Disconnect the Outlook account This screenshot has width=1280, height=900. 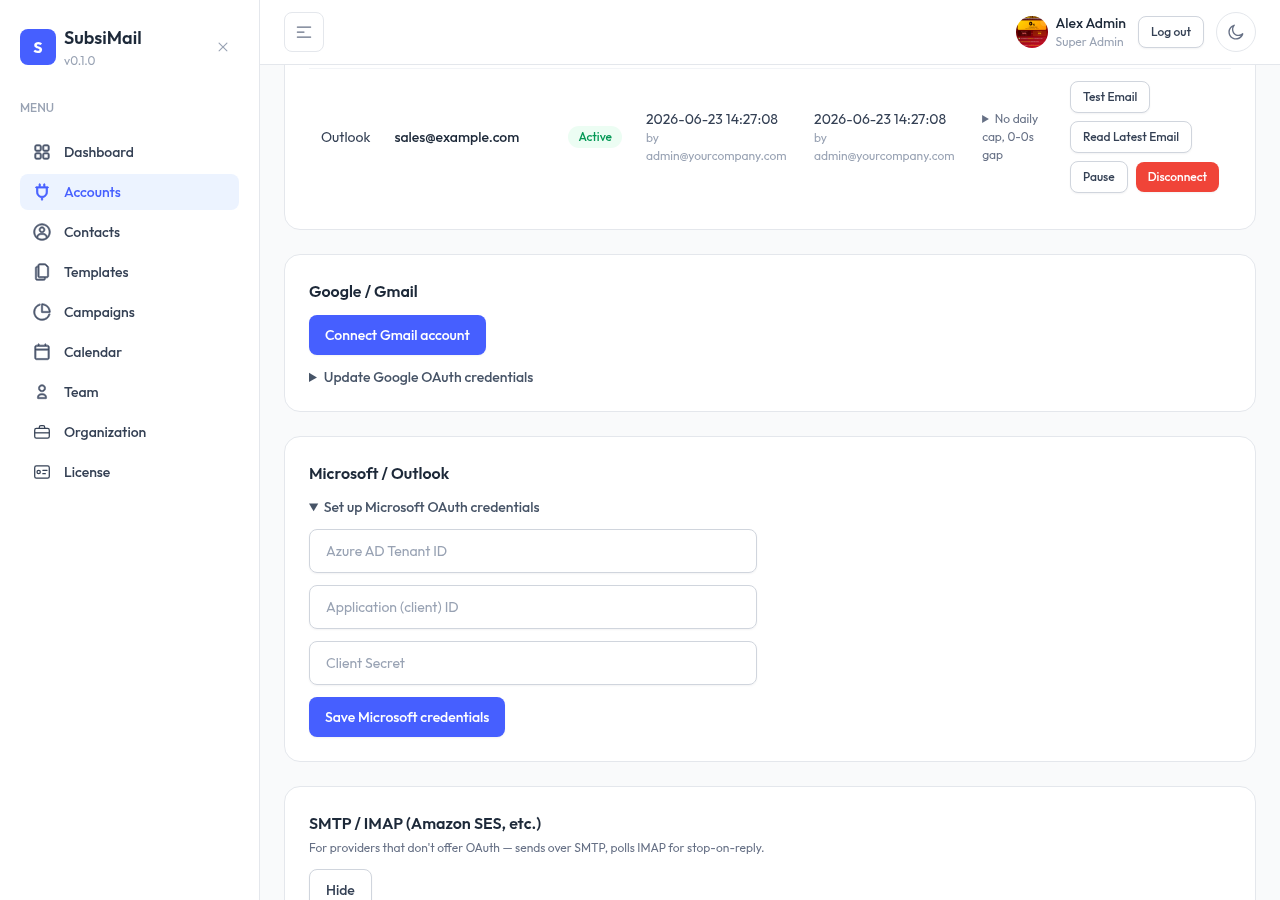1177,177
